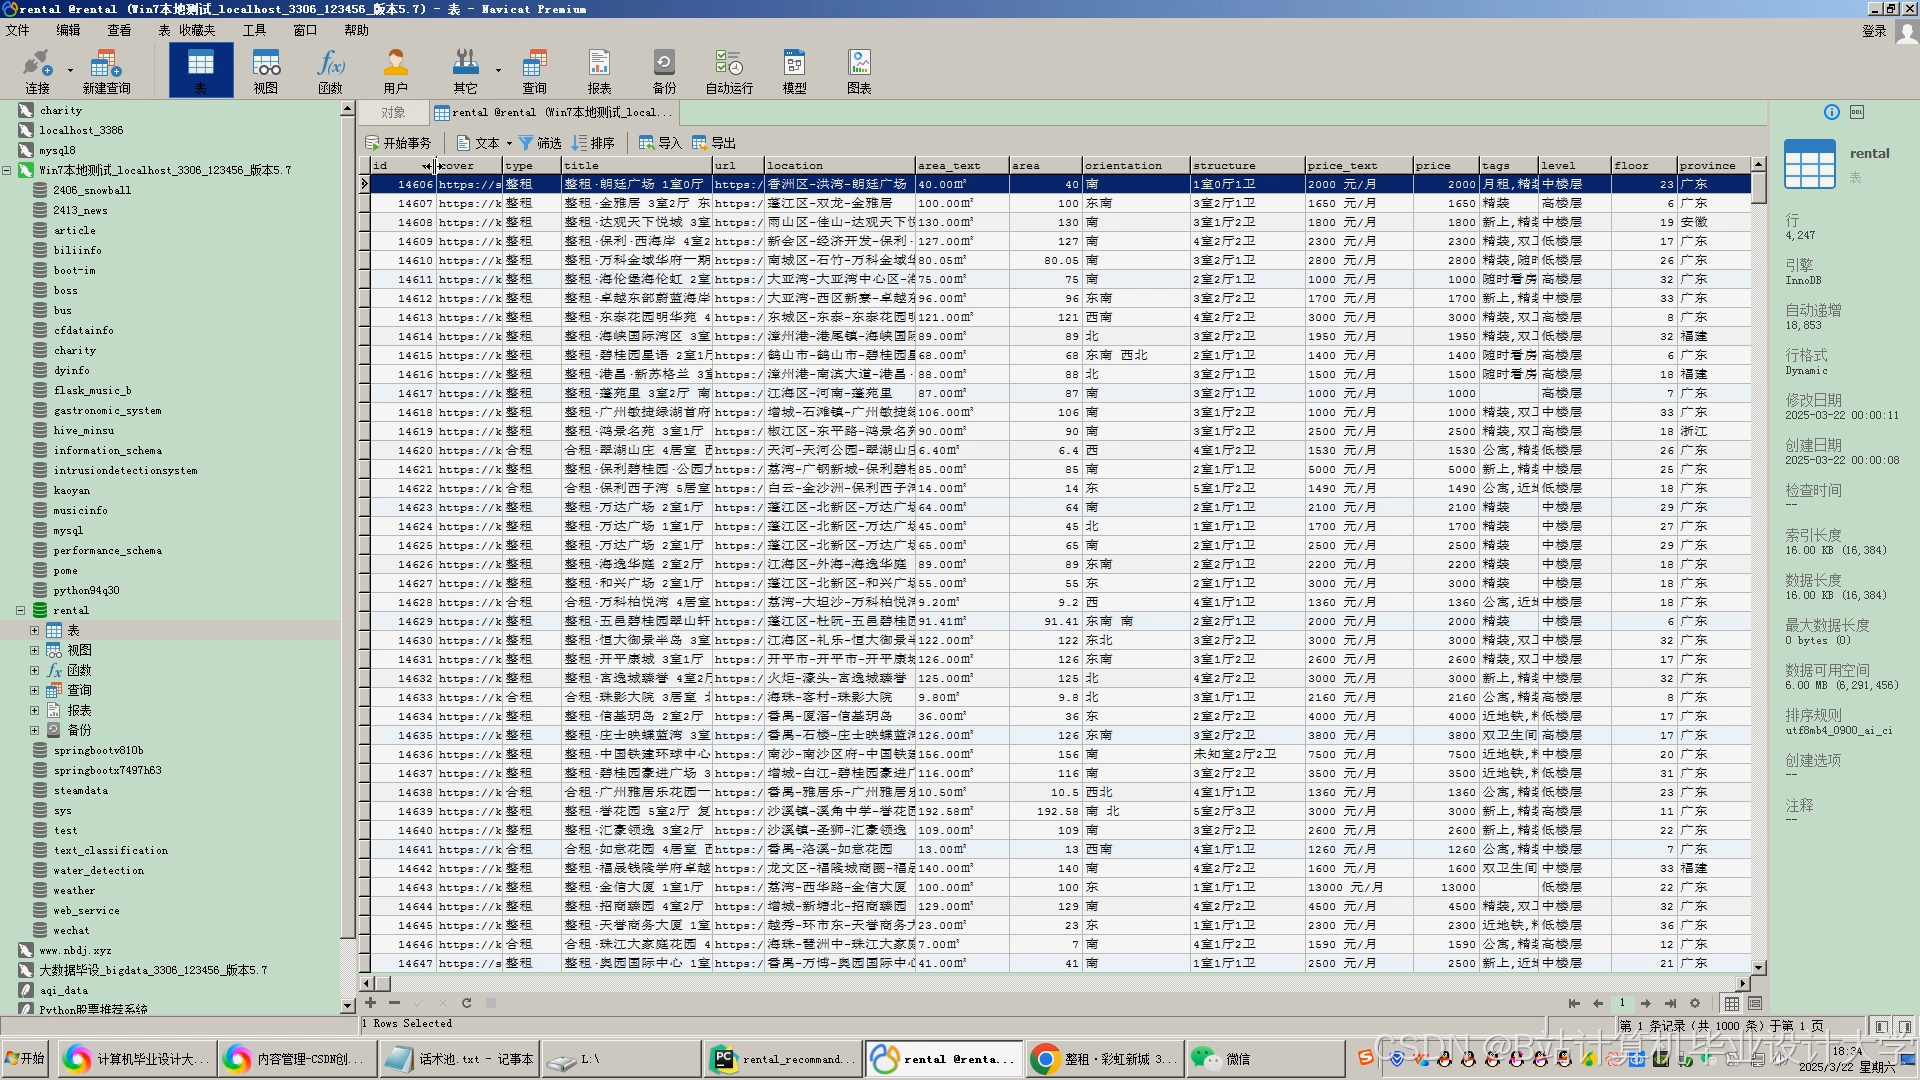Click the refresh icon below the grid
The width and height of the screenshot is (1920, 1080).
(466, 1003)
